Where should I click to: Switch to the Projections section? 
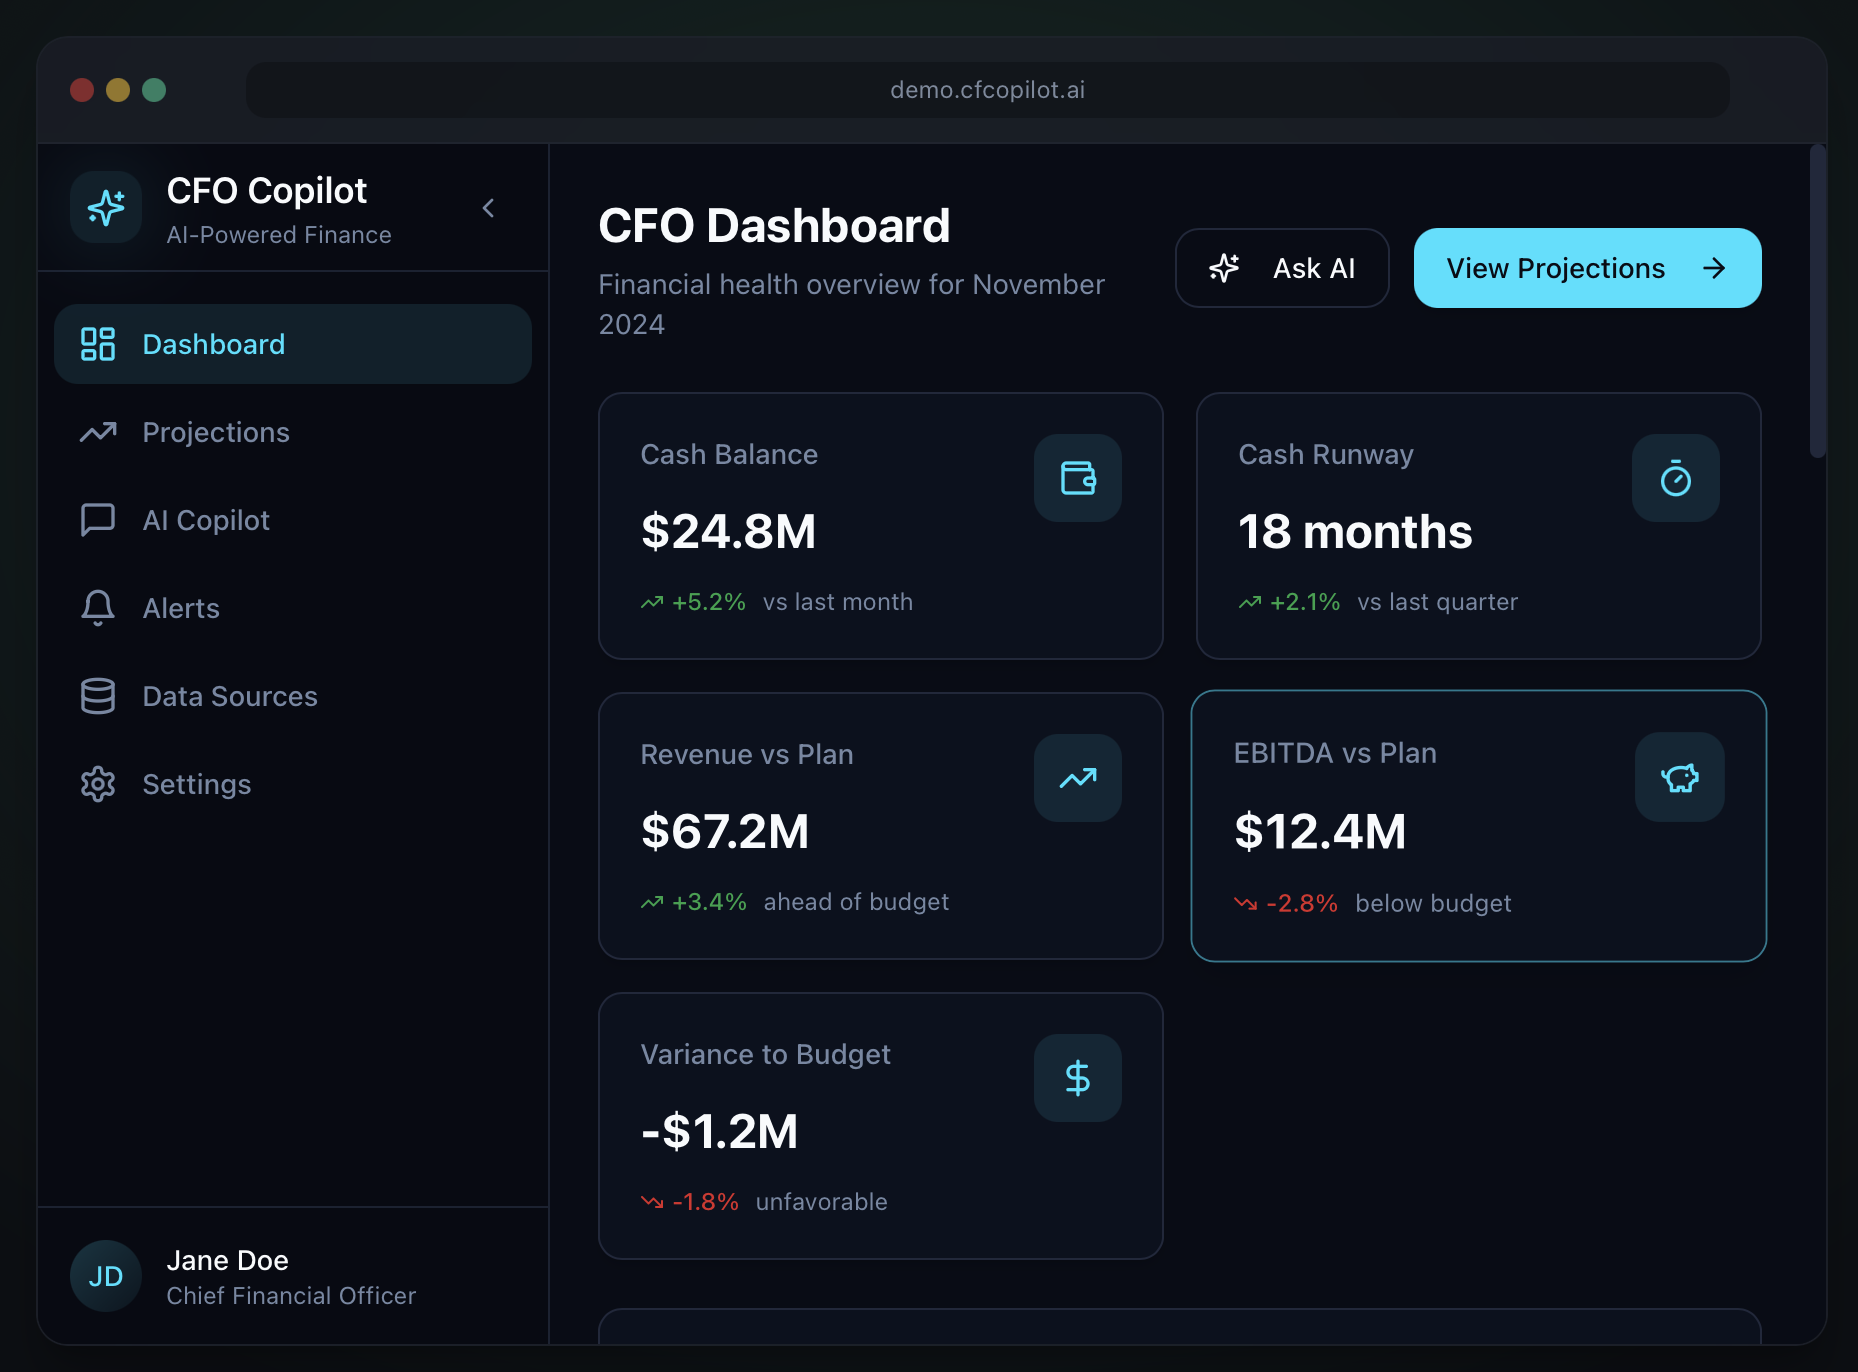pos(215,432)
